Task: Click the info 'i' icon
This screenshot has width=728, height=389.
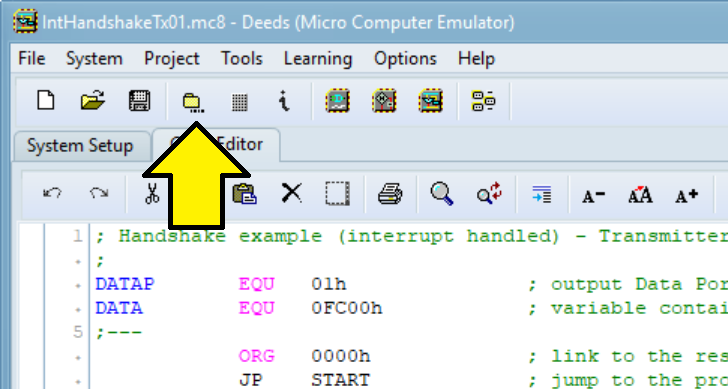Action: click(x=285, y=100)
